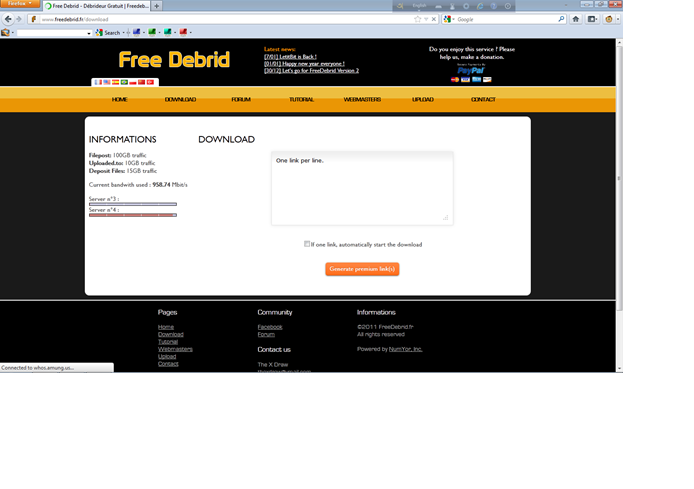Open Happy new year everyone news link

(304, 64)
